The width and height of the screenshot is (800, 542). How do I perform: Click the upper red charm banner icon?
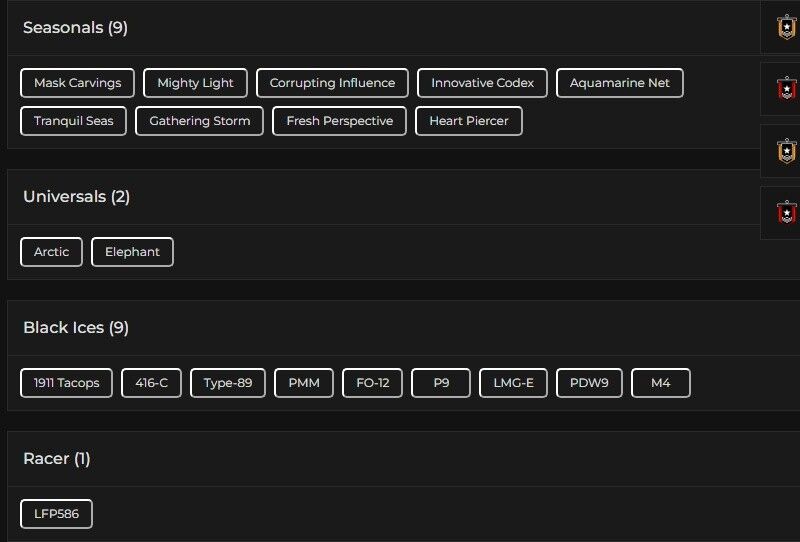click(787, 89)
